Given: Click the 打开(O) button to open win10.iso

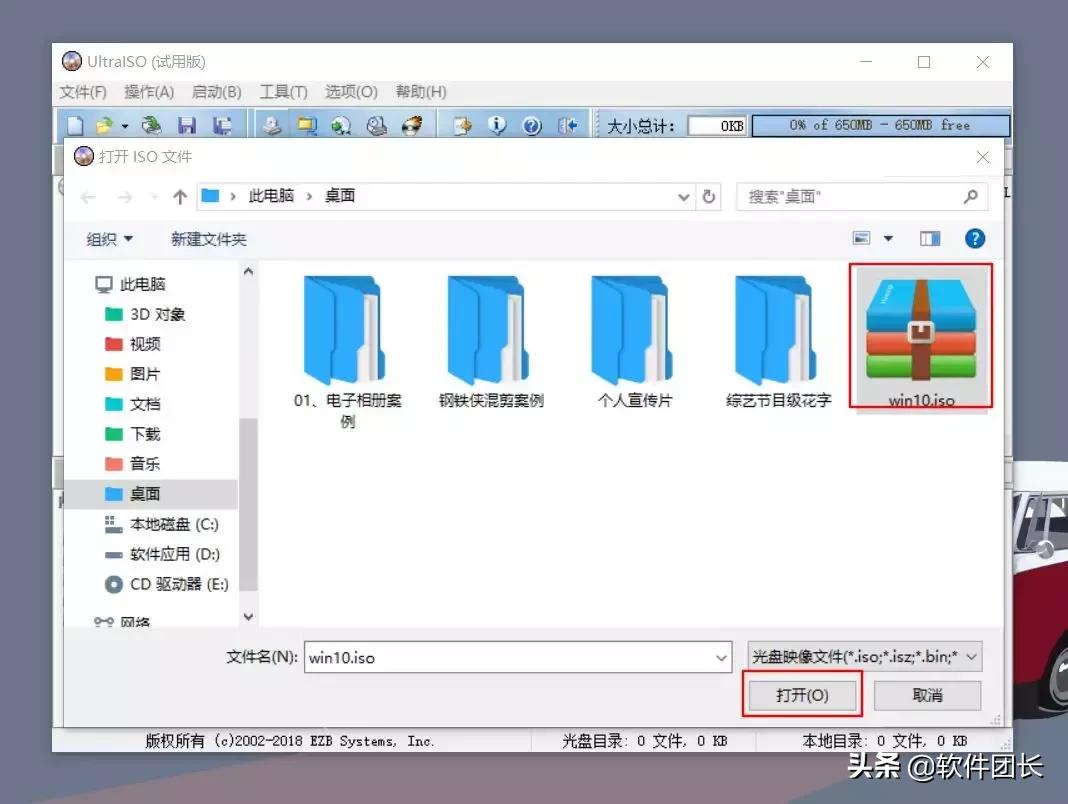Looking at the screenshot, I should 802,694.
